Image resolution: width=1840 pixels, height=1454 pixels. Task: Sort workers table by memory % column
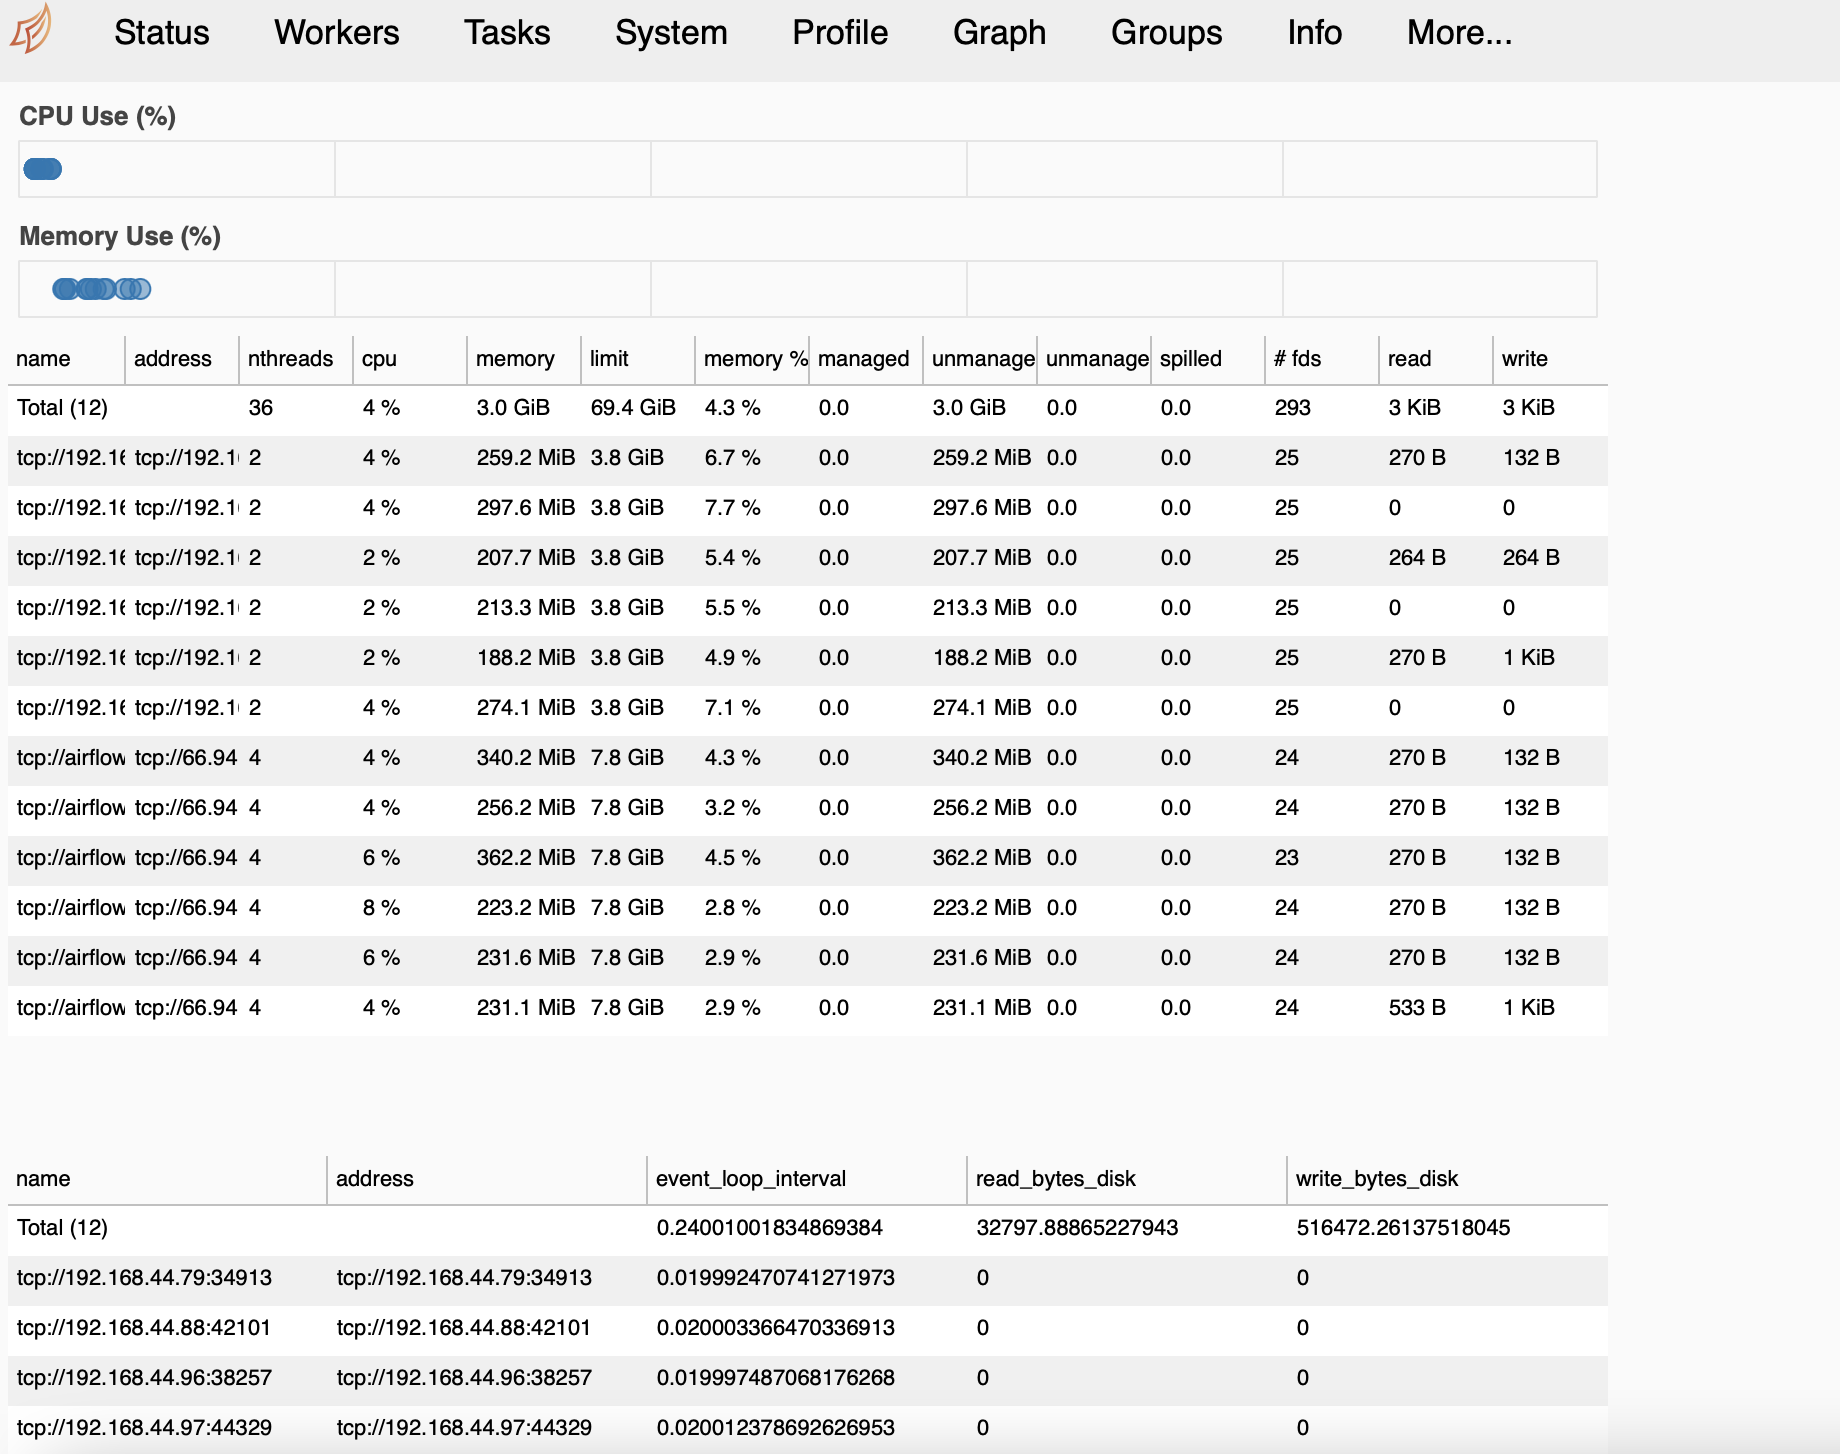pyautogui.click(x=755, y=359)
